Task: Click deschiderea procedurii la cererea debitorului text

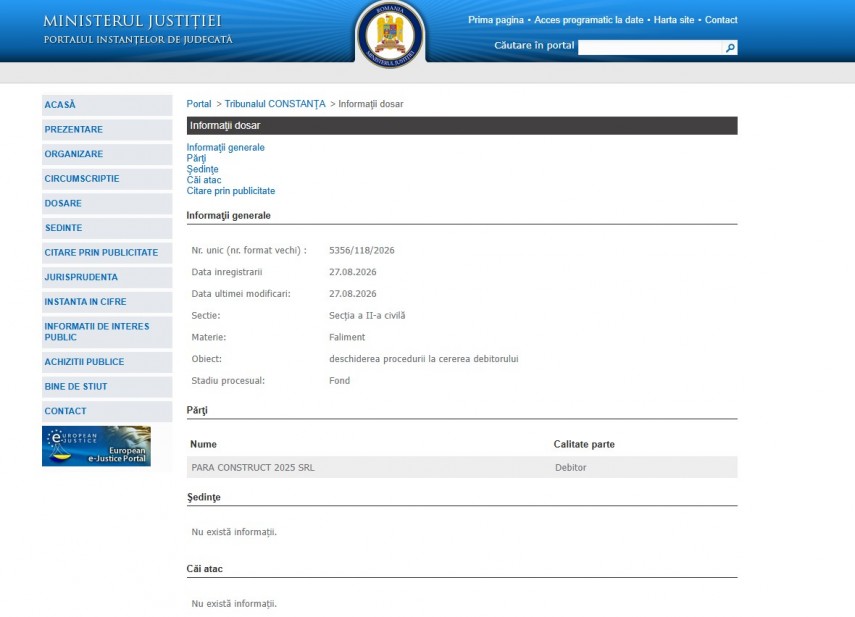Action: [424, 359]
